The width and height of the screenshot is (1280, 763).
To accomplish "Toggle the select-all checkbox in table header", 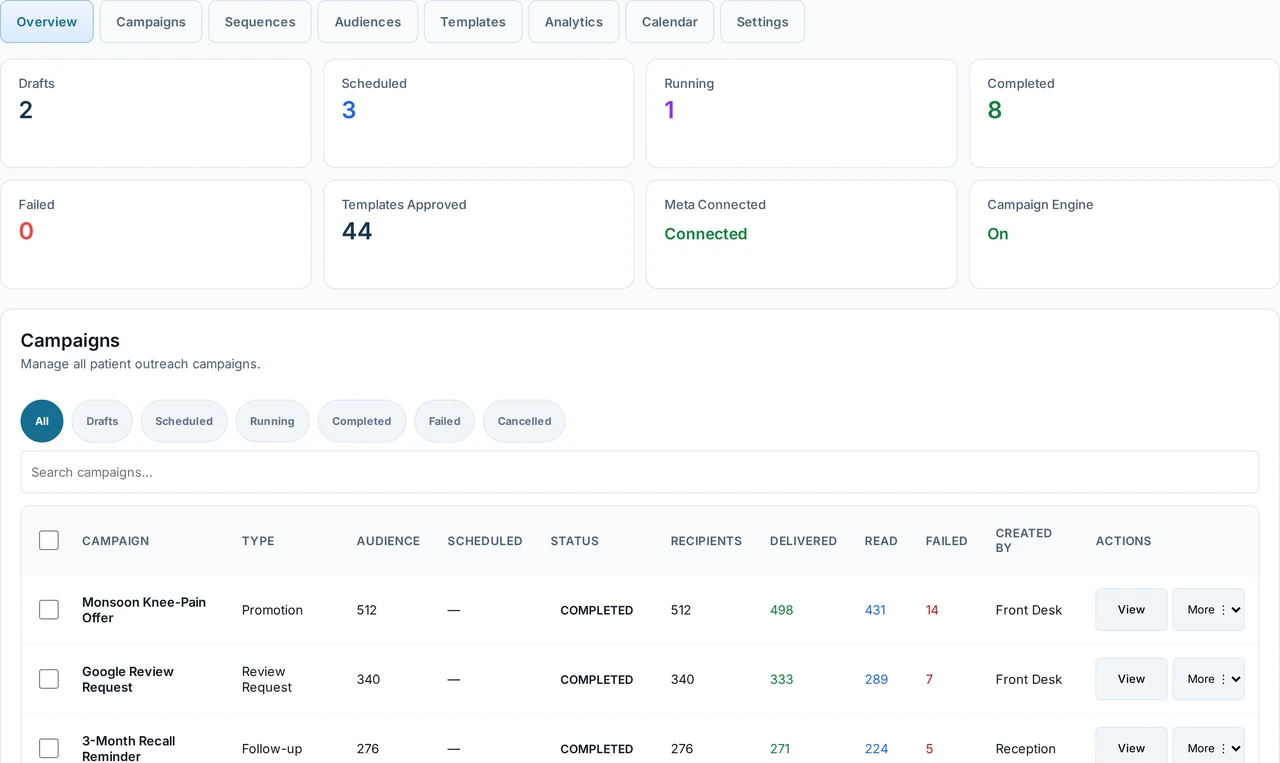I will pyautogui.click(x=49, y=541).
